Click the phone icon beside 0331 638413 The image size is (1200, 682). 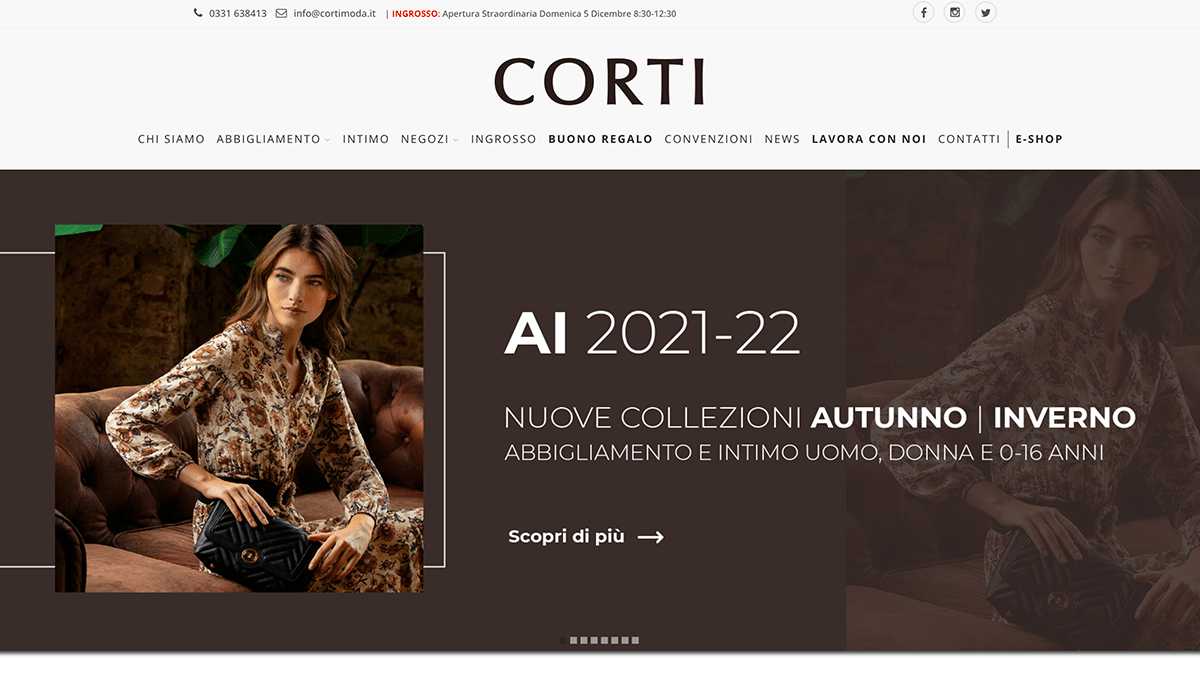(198, 14)
